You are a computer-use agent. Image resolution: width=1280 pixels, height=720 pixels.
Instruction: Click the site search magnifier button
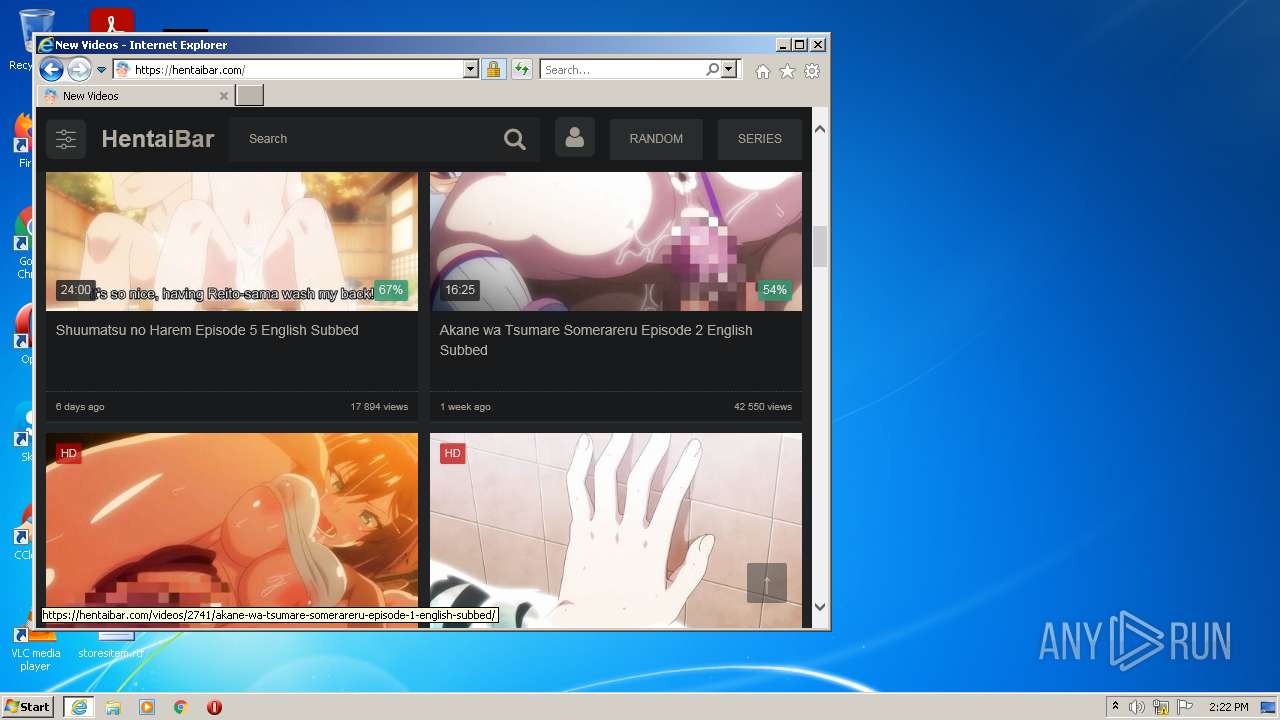click(515, 139)
